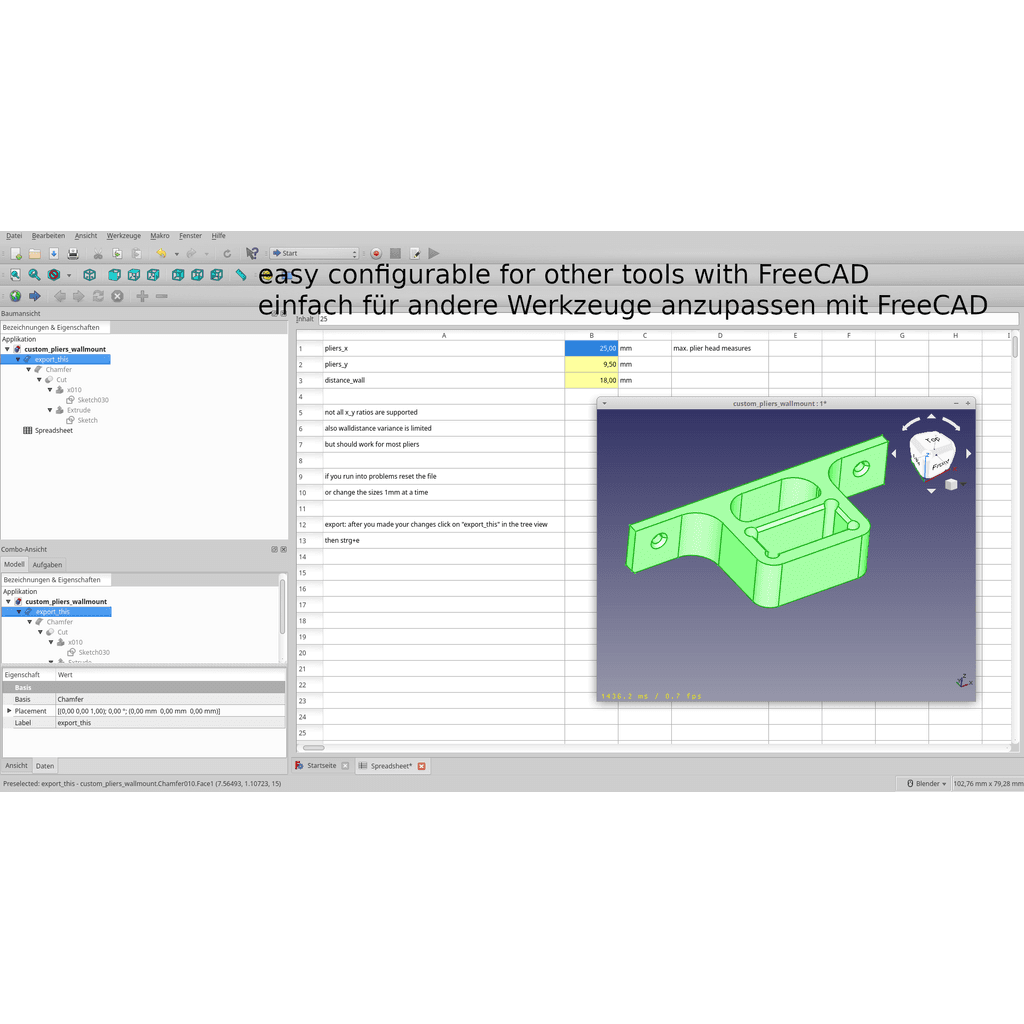
Task: Select the blue cell with 25,00
Action: click(591, 348)
